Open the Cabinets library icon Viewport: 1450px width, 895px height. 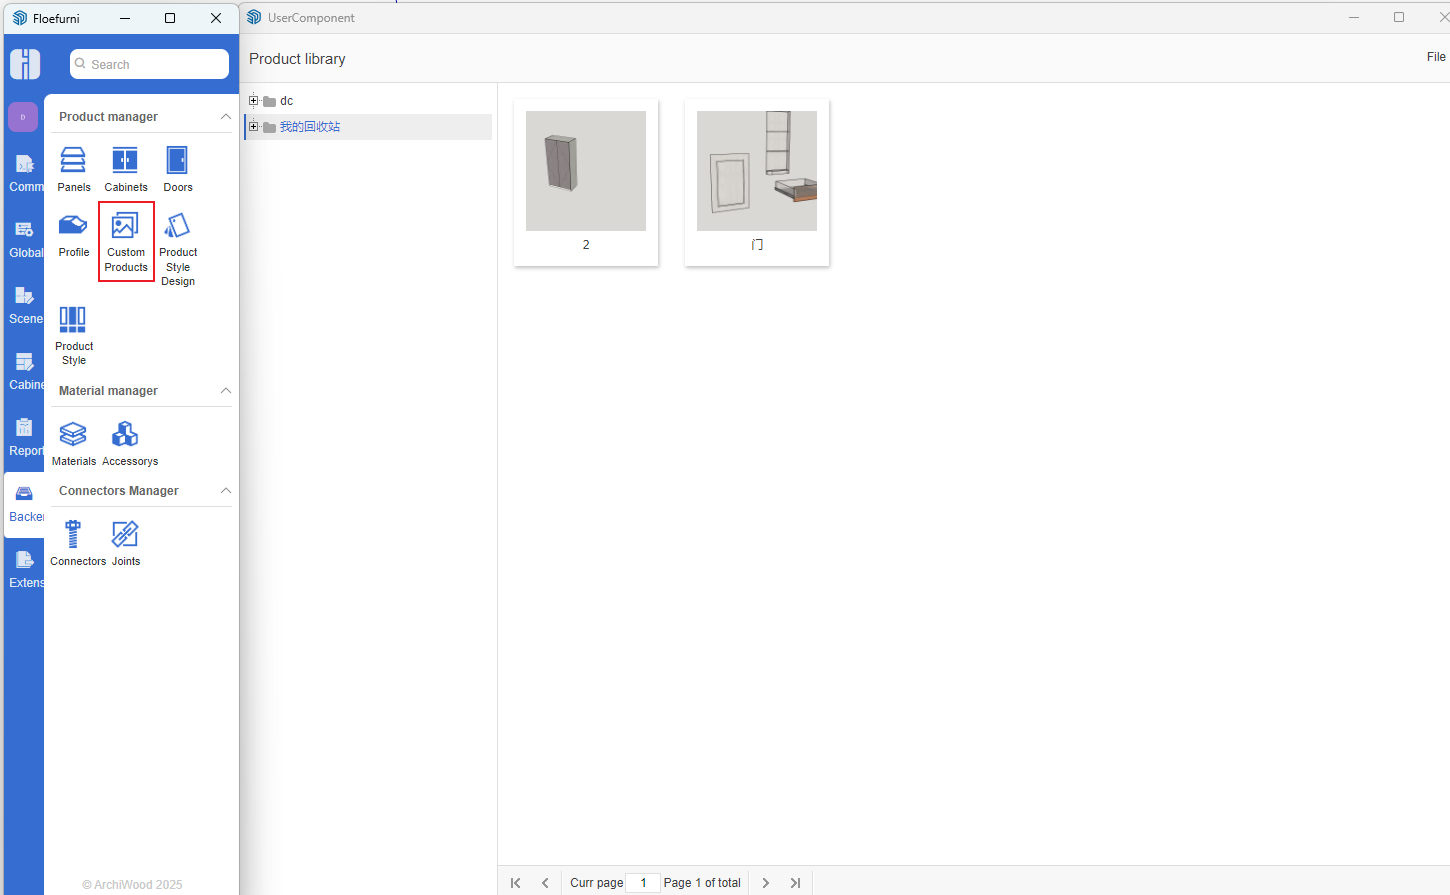point(125,168)
